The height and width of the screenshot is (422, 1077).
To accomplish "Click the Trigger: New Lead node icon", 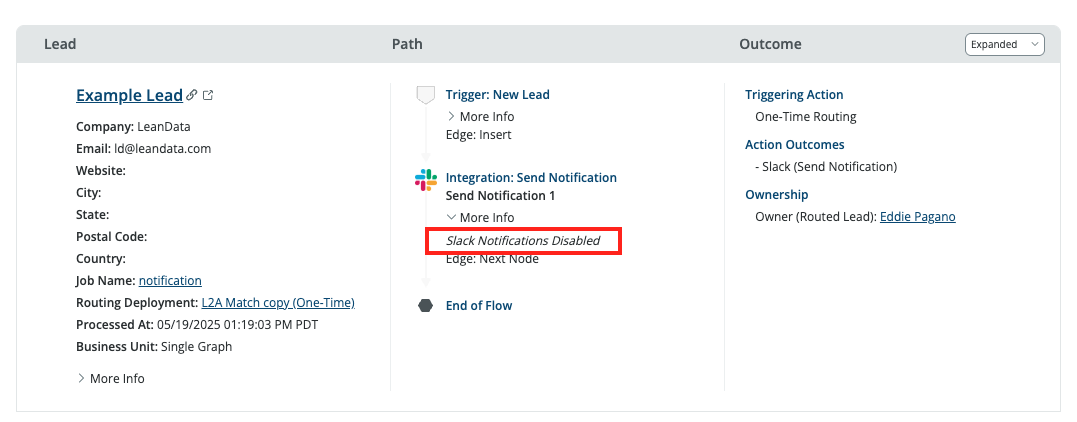I will [x=425, y=95].
